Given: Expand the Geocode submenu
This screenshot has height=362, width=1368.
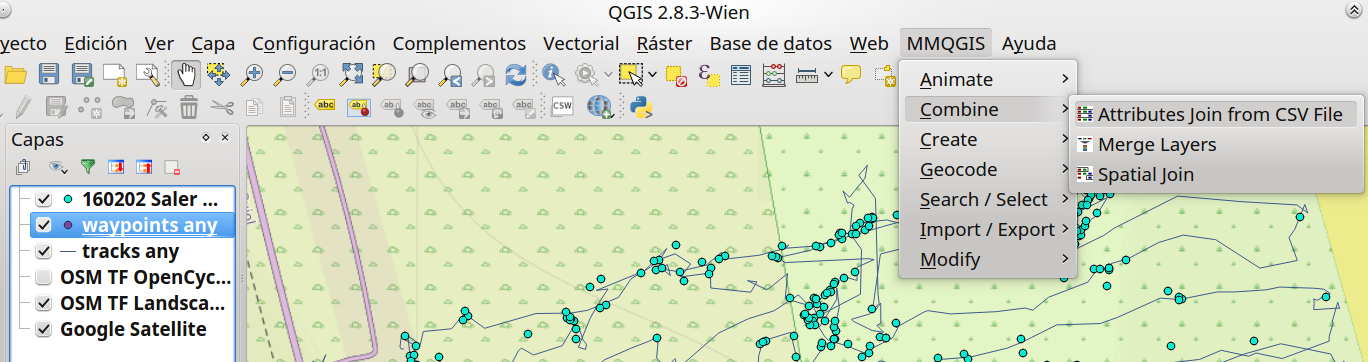Looking at the screenshot, I should 988,169.
